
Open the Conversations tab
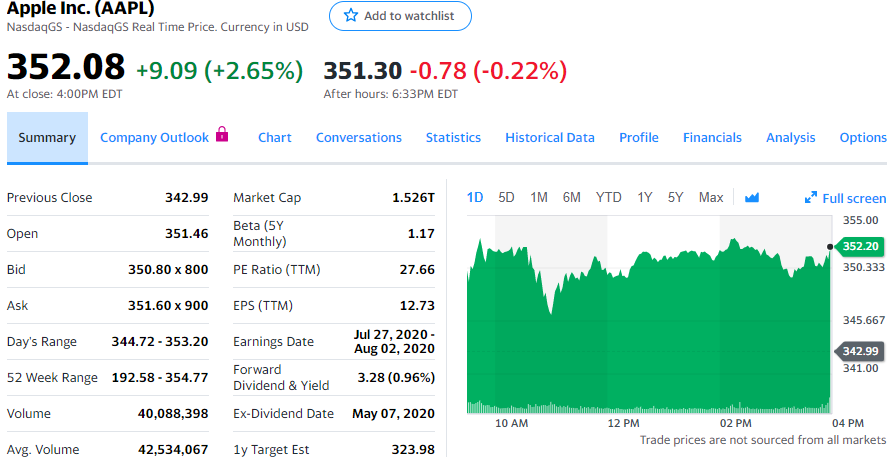pos(359,137)
